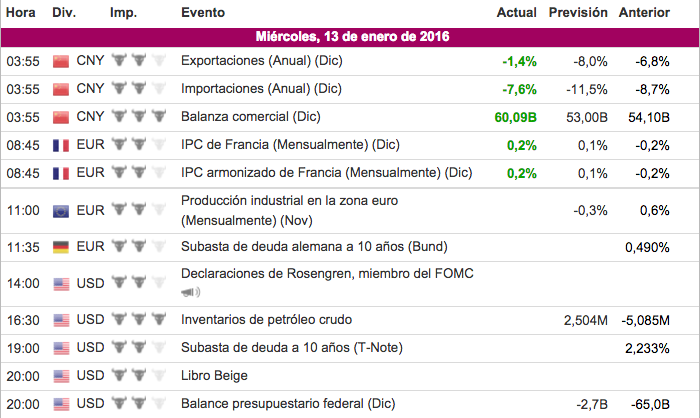
Task: Click the Evento column header
Action: (x=203, y=13)
